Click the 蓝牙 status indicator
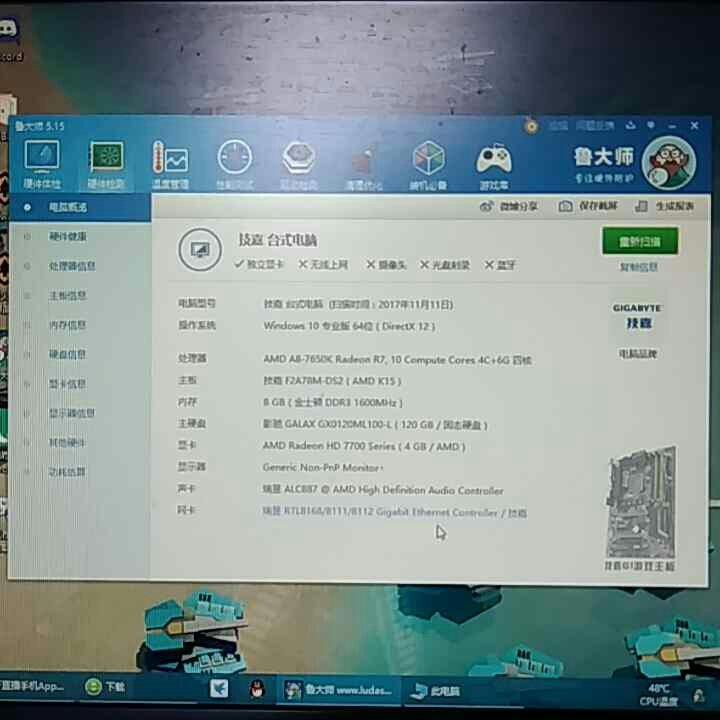This screenshot has width=720, height=720. tap(500, 265)
